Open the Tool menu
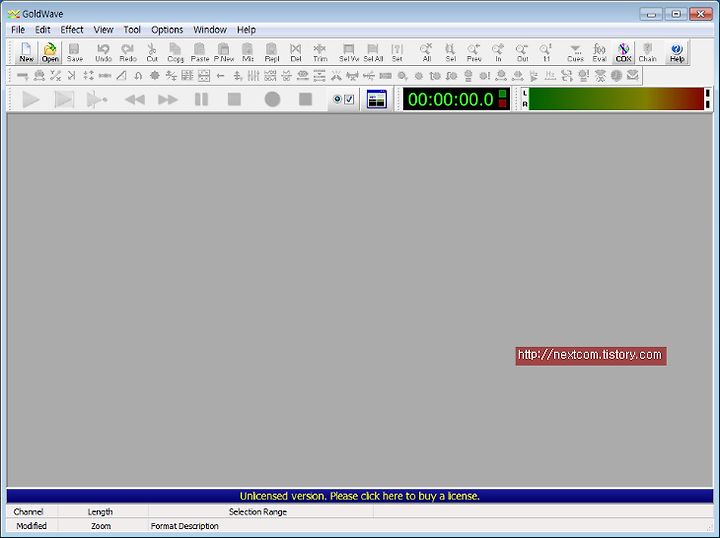Viewport: 720px width, 538px height. tap(132, 30)
